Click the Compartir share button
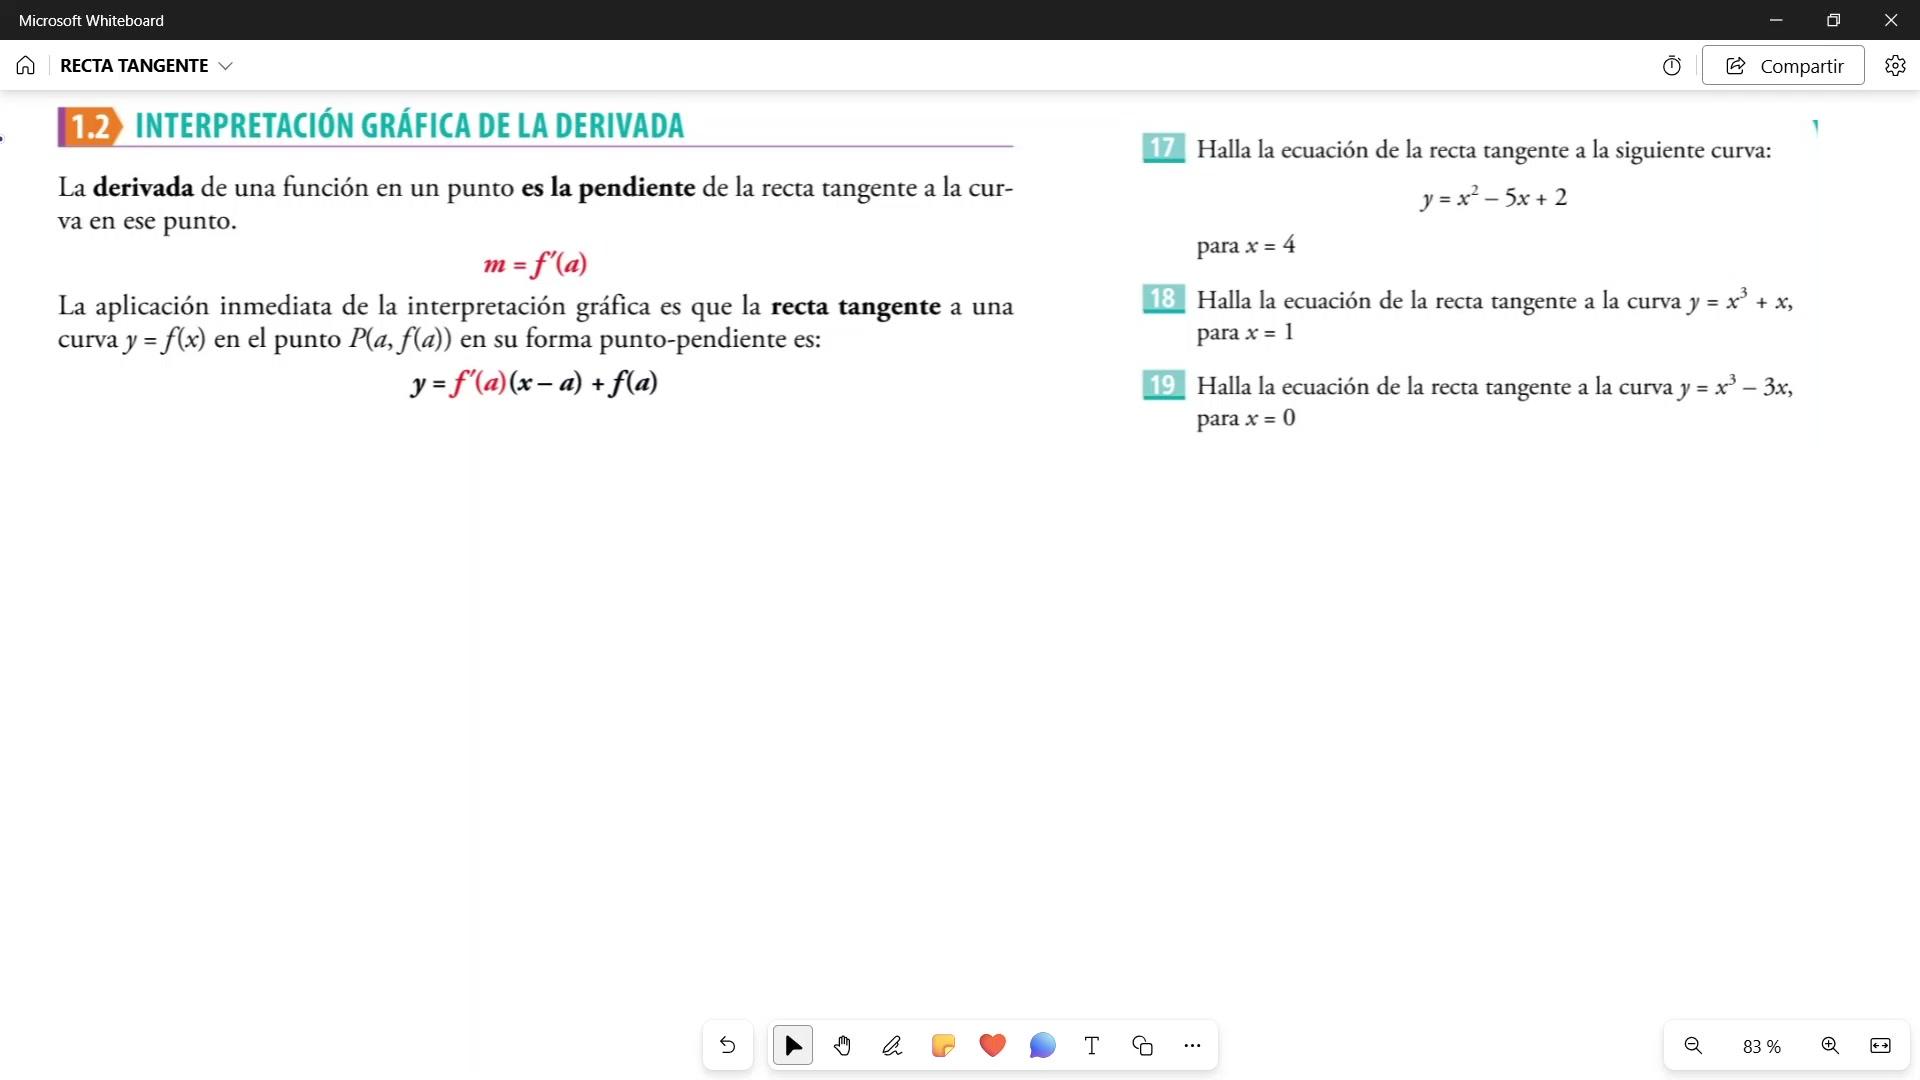The width and height of the screenshot is (1920, 1080). [1783, 66]
